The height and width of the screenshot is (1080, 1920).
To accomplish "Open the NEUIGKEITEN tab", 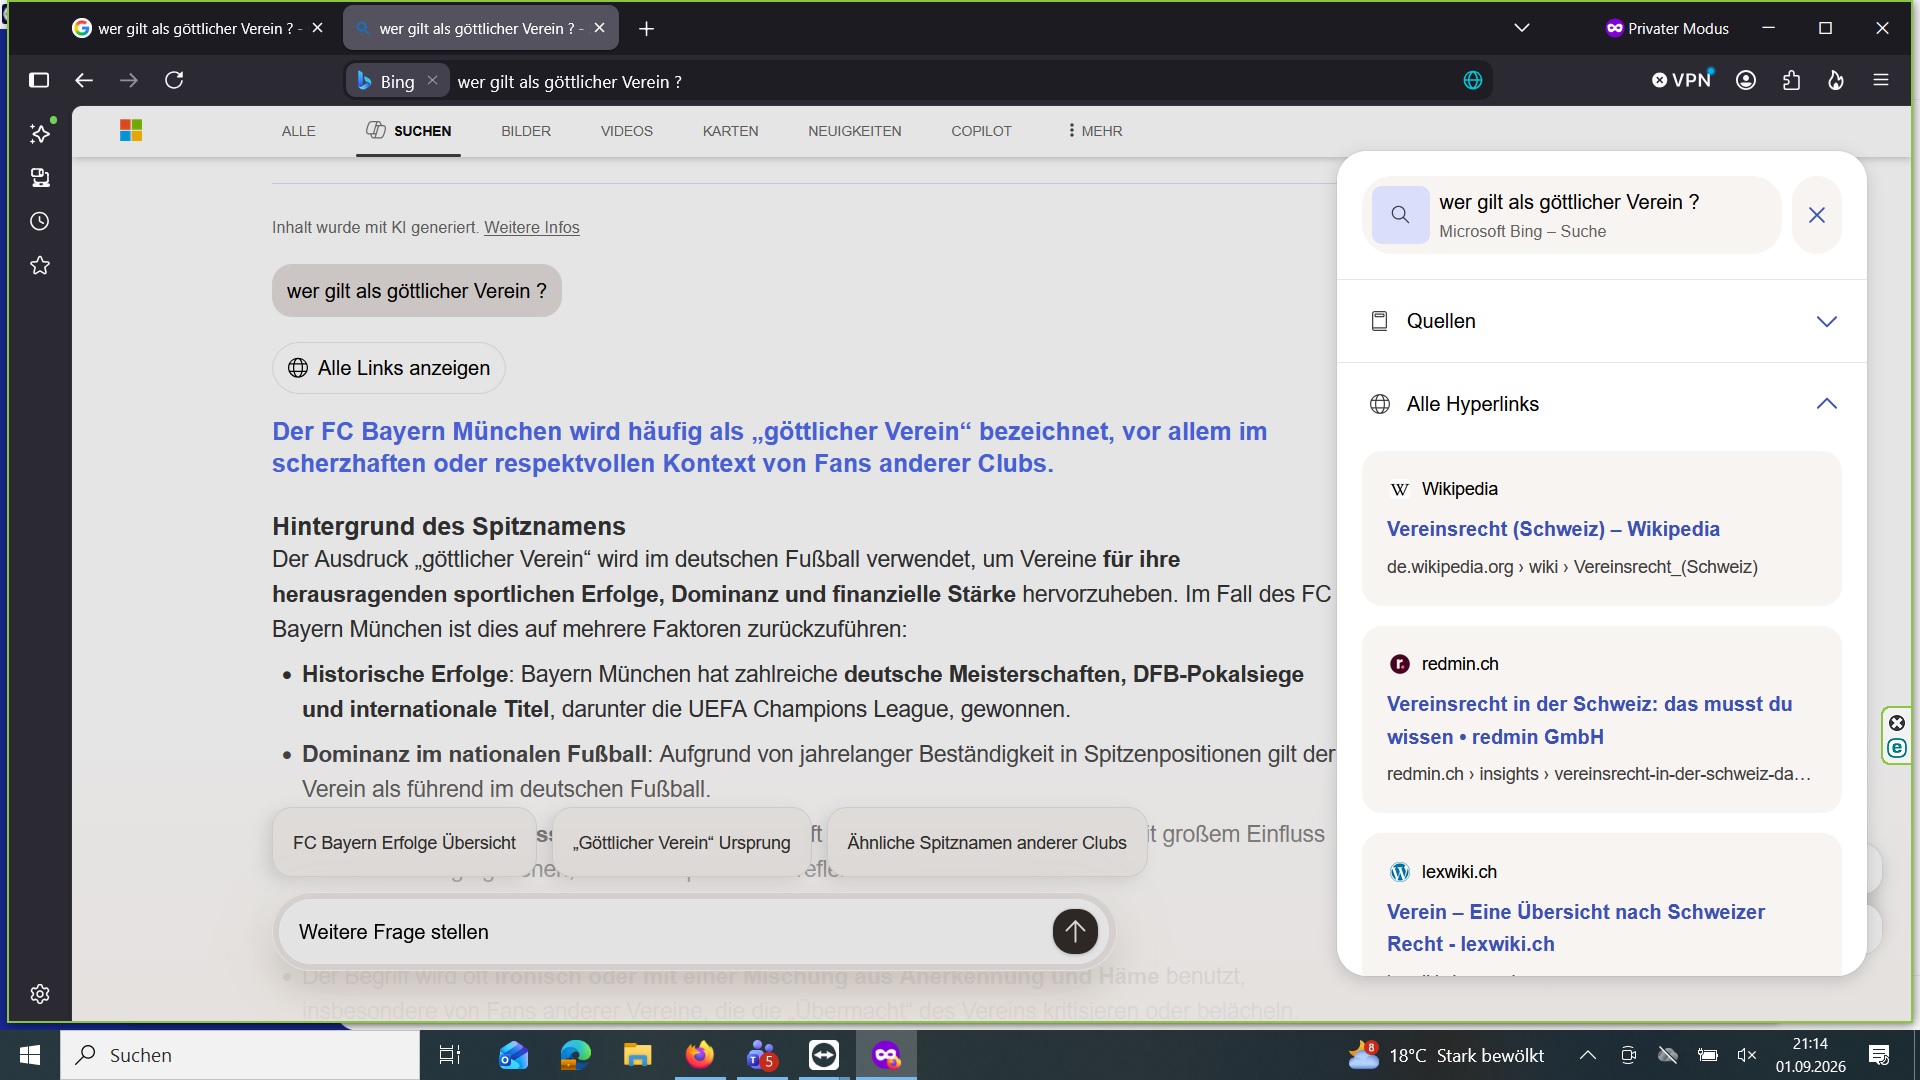I will click(x=854, y=131).
